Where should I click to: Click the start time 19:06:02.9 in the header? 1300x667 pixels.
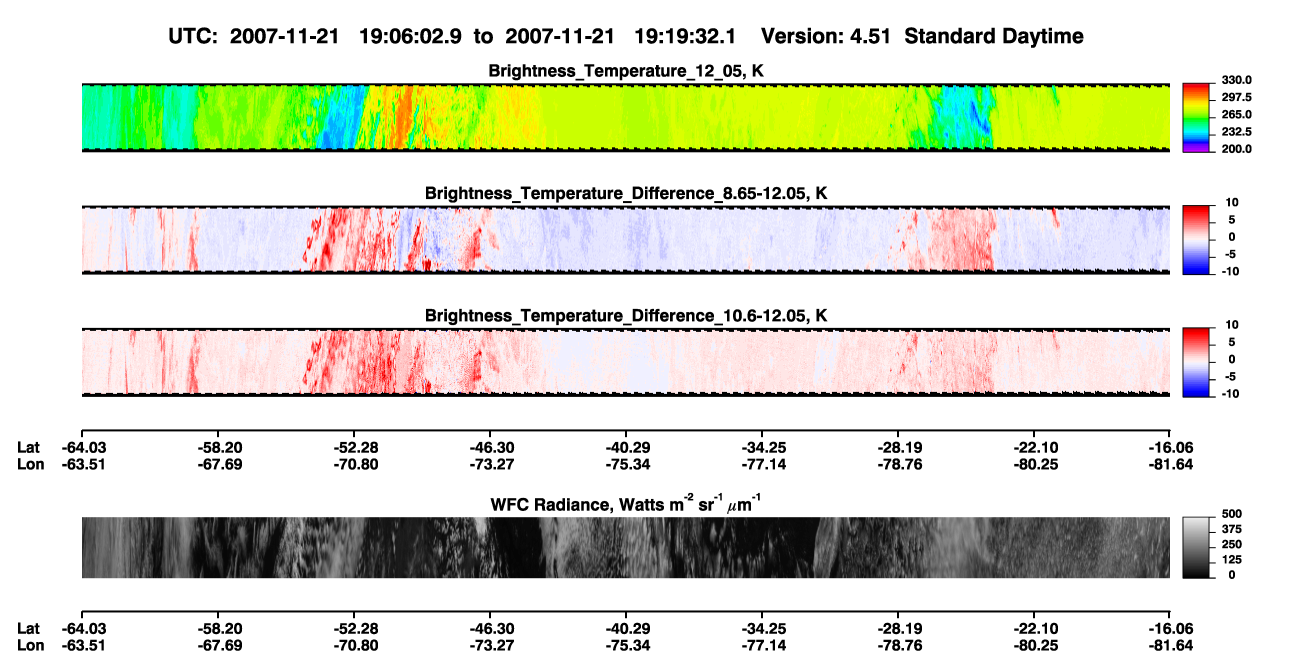(411, 36)
